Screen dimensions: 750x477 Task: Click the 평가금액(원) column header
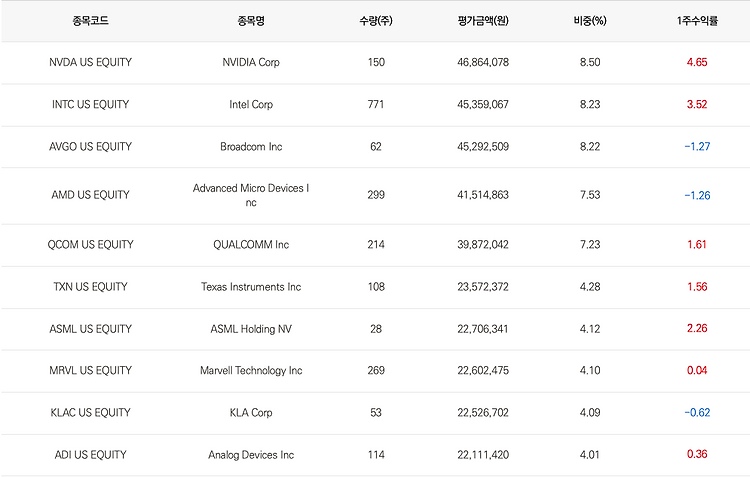tap(483, 21)
